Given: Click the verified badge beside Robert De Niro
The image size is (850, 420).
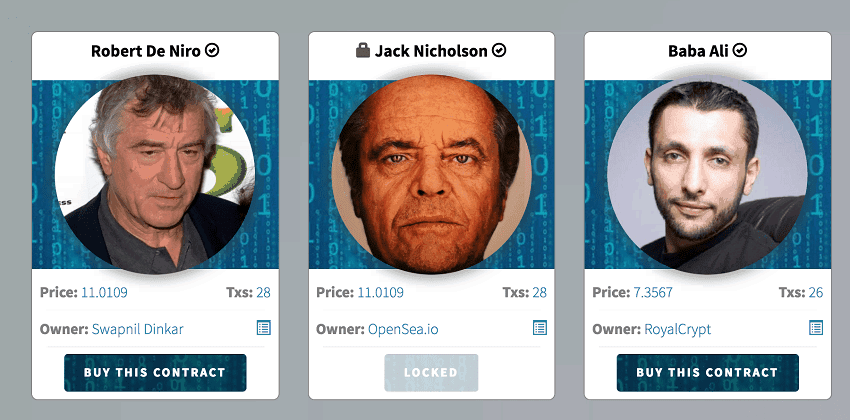Looking at the screenshot, I should [212, 50].
